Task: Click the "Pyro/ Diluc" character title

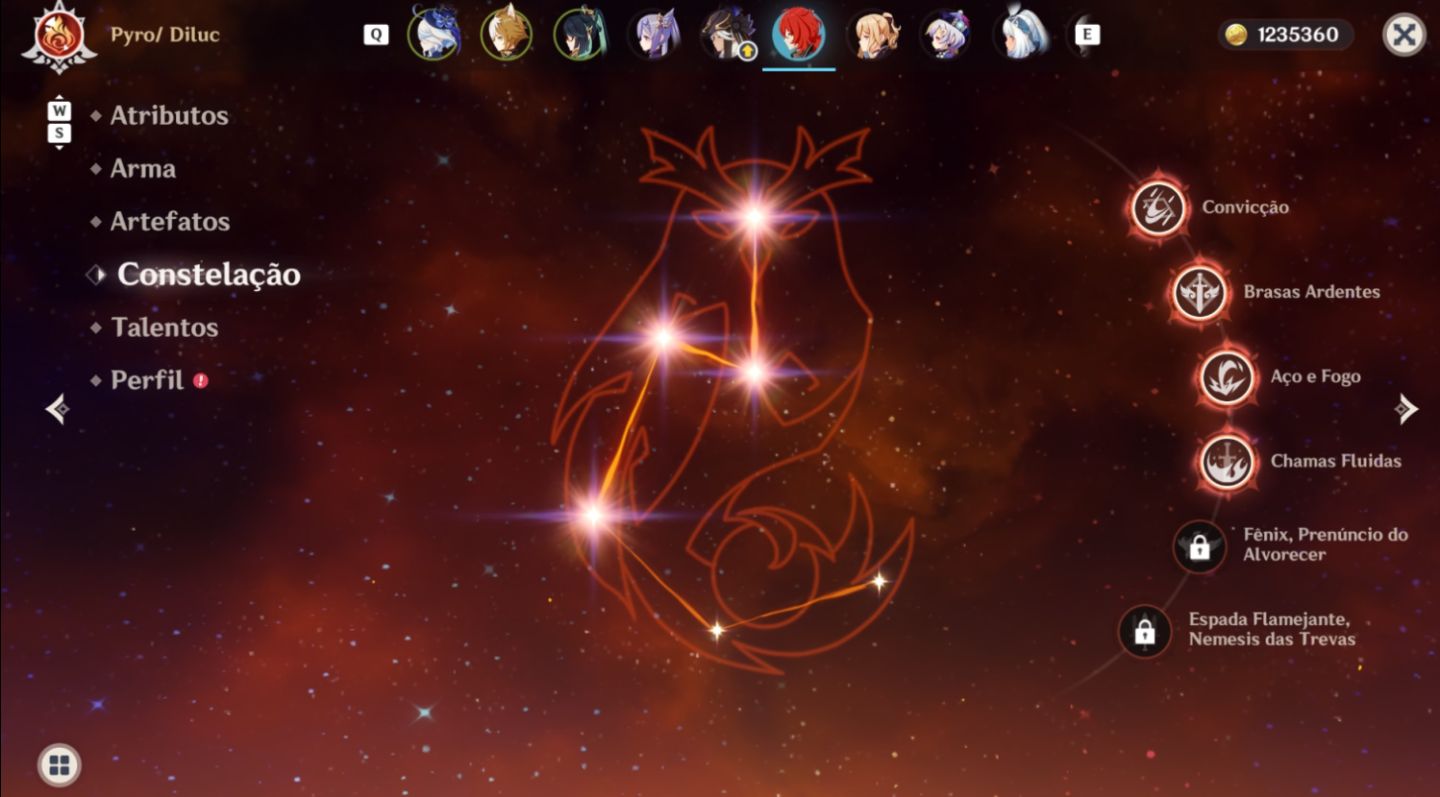Action: click(165, 35)
